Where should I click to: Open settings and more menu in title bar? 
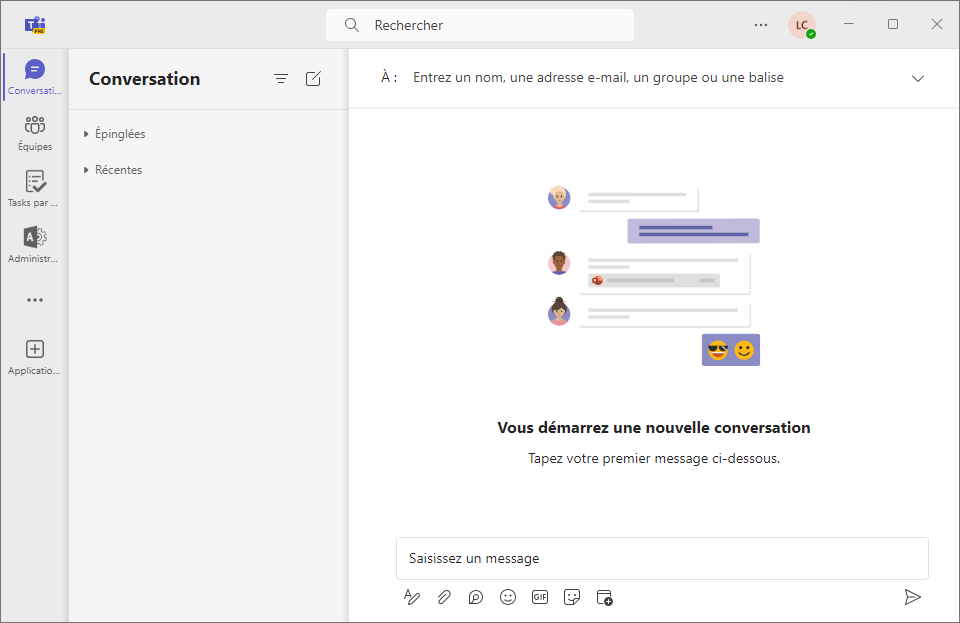[761, 25]
